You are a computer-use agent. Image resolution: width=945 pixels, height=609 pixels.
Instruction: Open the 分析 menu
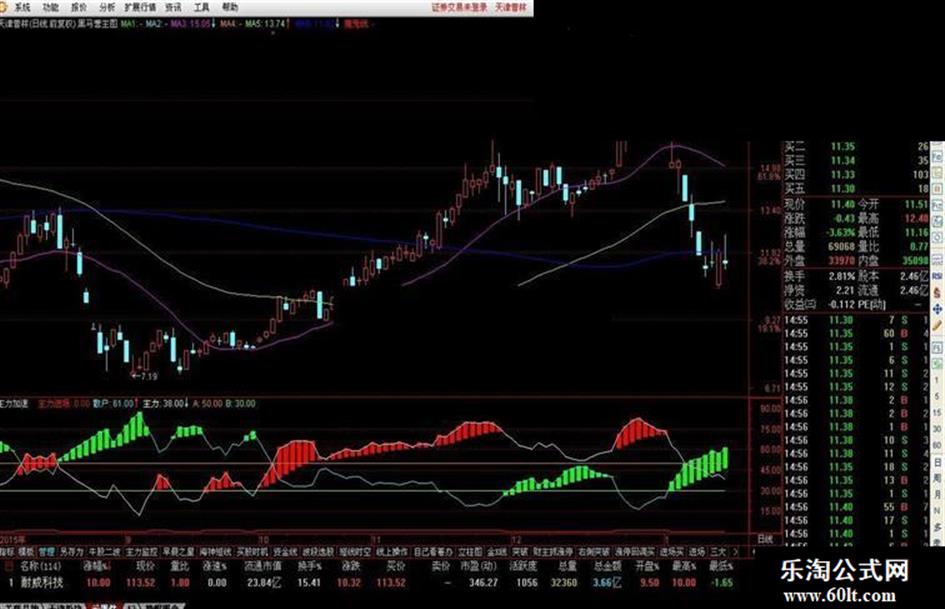tap(107, 7)
